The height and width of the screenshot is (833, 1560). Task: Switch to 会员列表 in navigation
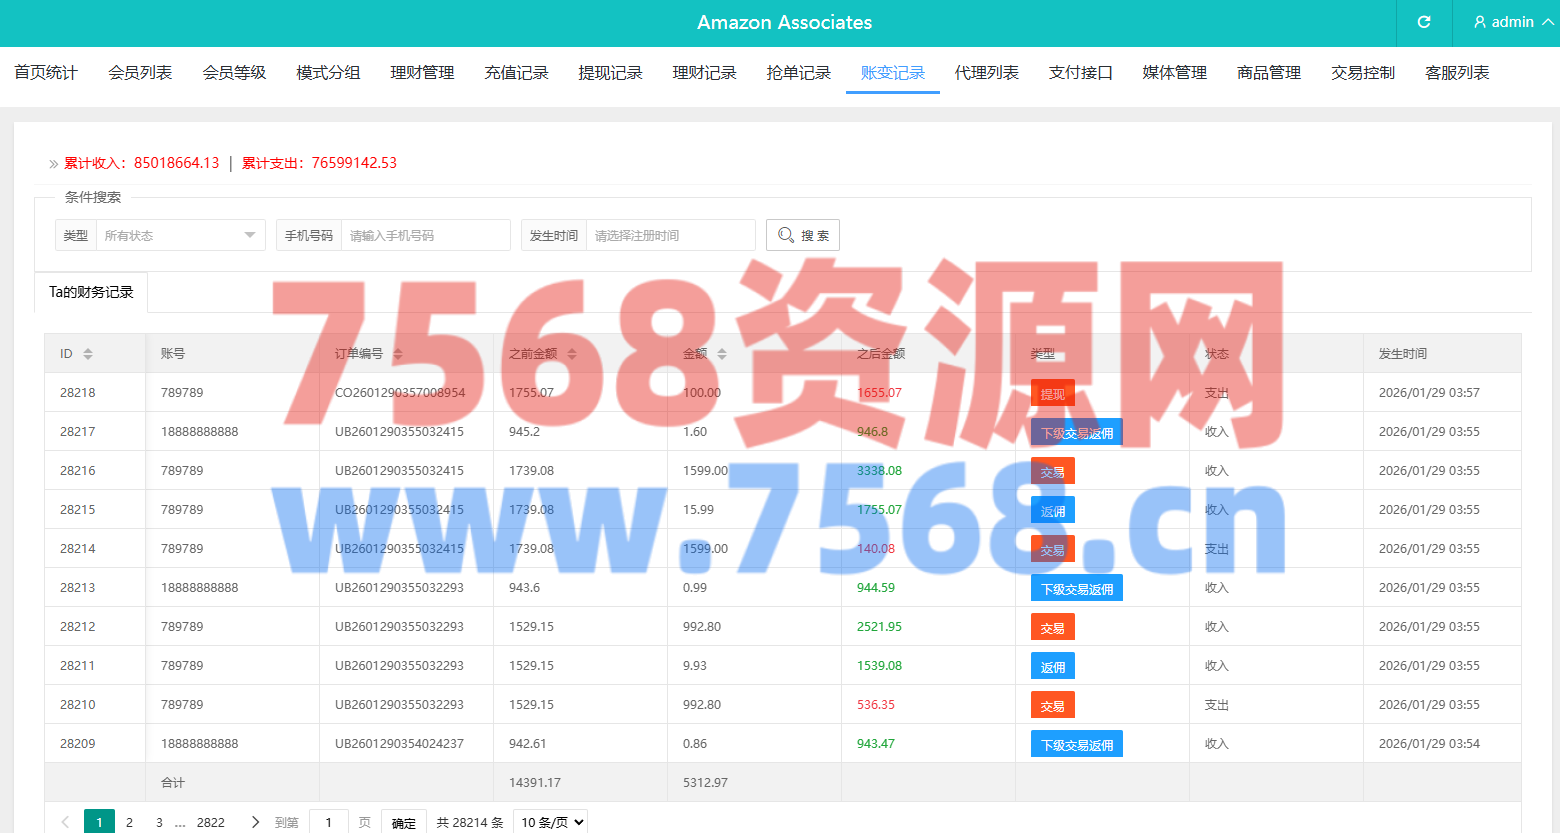tap(140, 73)
